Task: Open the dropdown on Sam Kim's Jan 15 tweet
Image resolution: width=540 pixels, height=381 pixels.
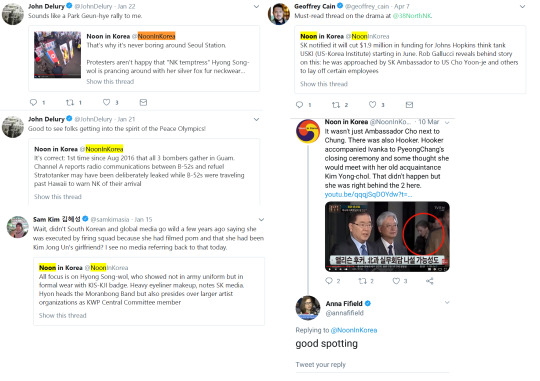Action: (x=261, y=219)
